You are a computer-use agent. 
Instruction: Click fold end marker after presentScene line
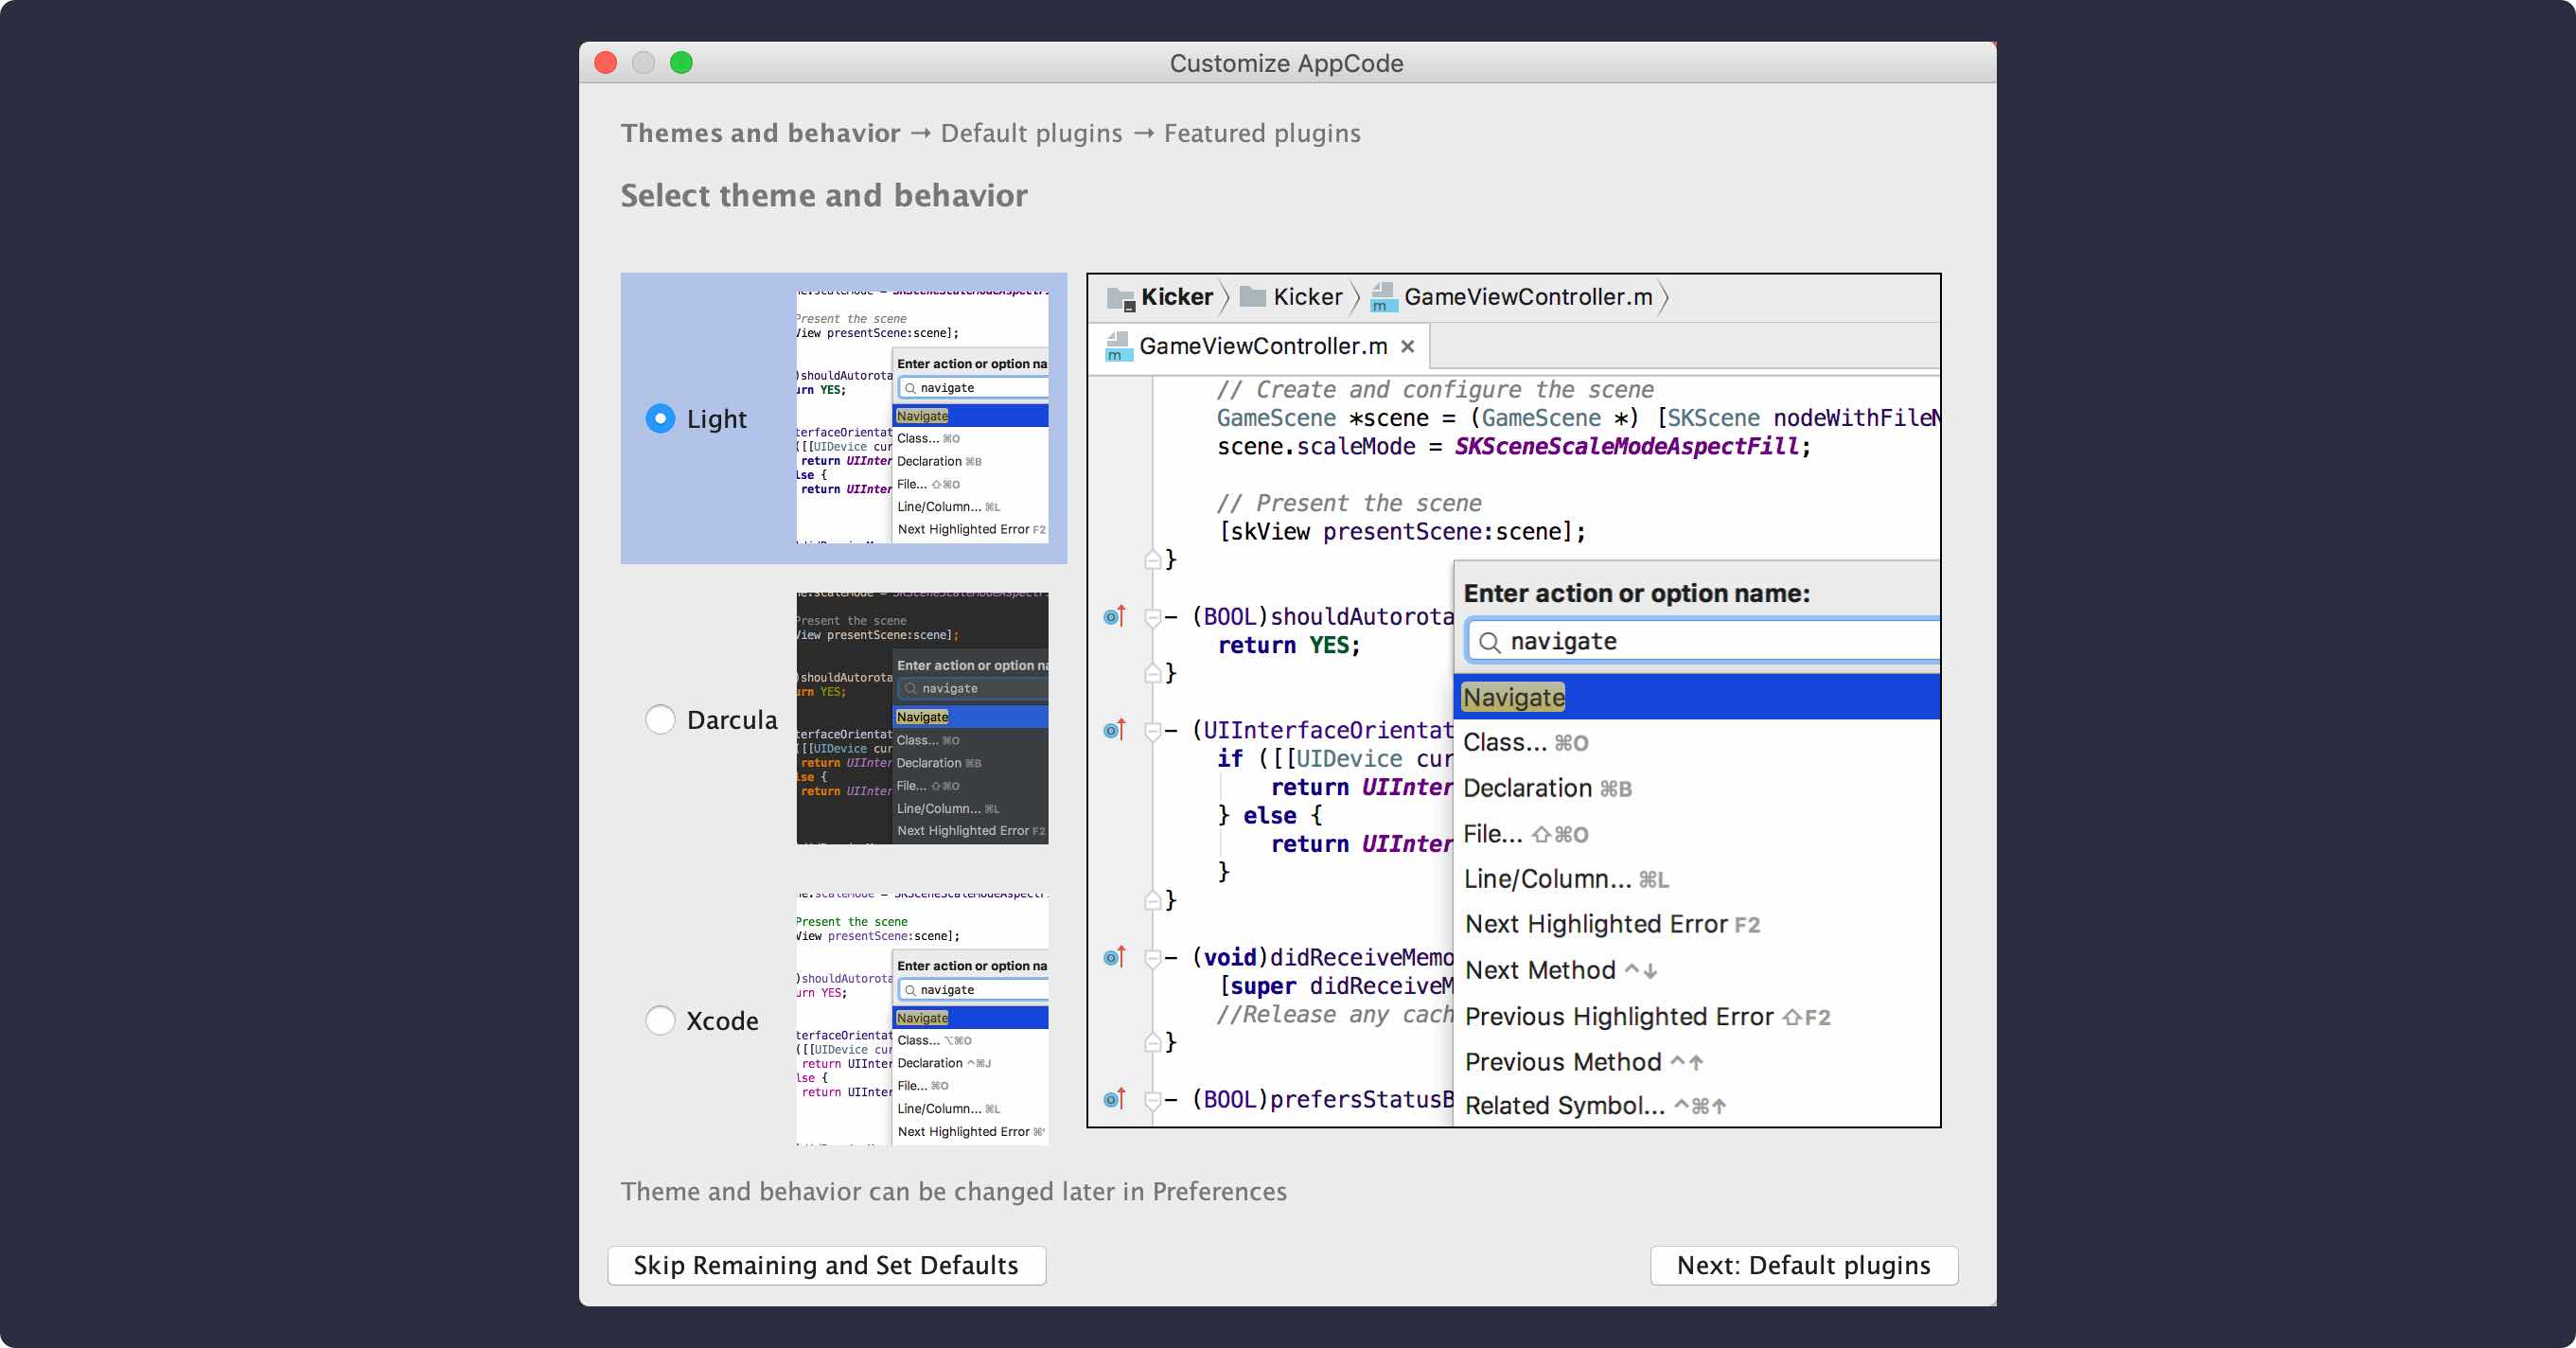click(1153, 559)
